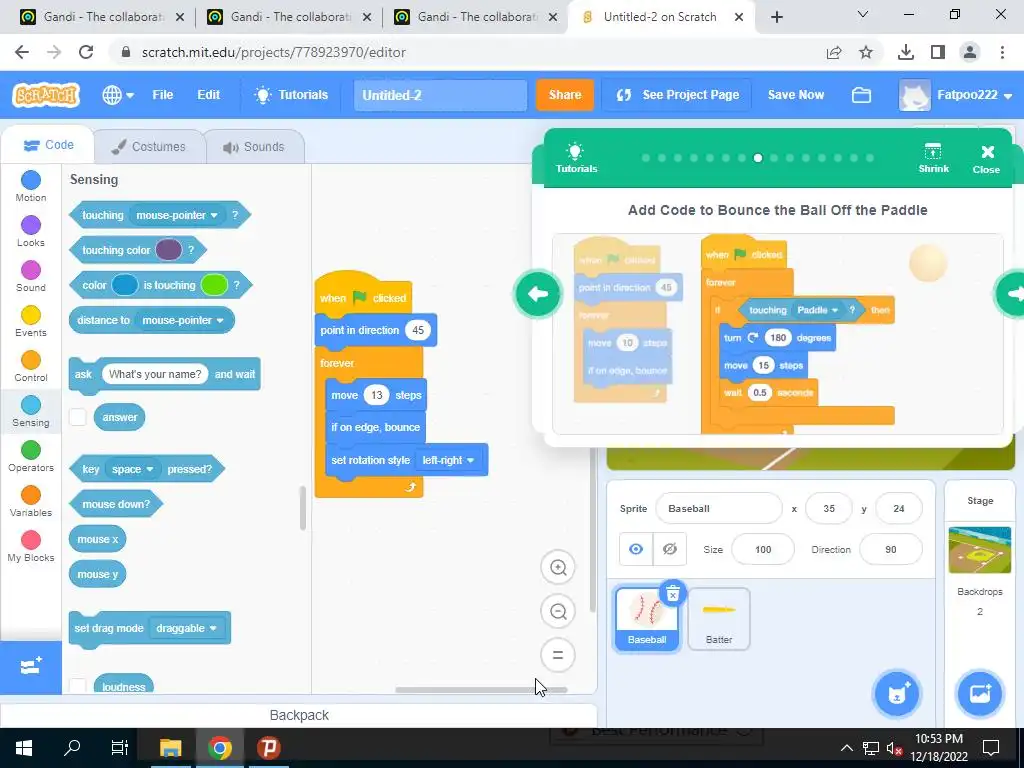This screenshot has width=1024, height=768.
Task: Open the language globe dropdown
Action: point(118,95)
